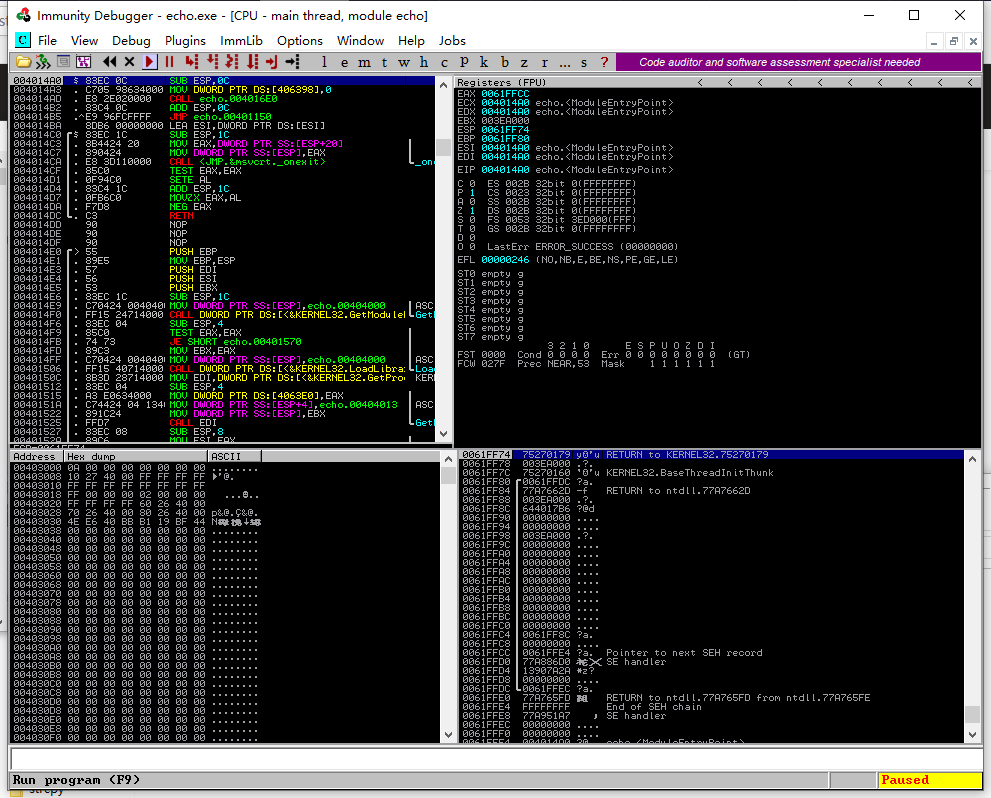This screenshot has width=991, height=798.
Task: Select the EAX register value 0061FFCC
Action: (505, 94)
